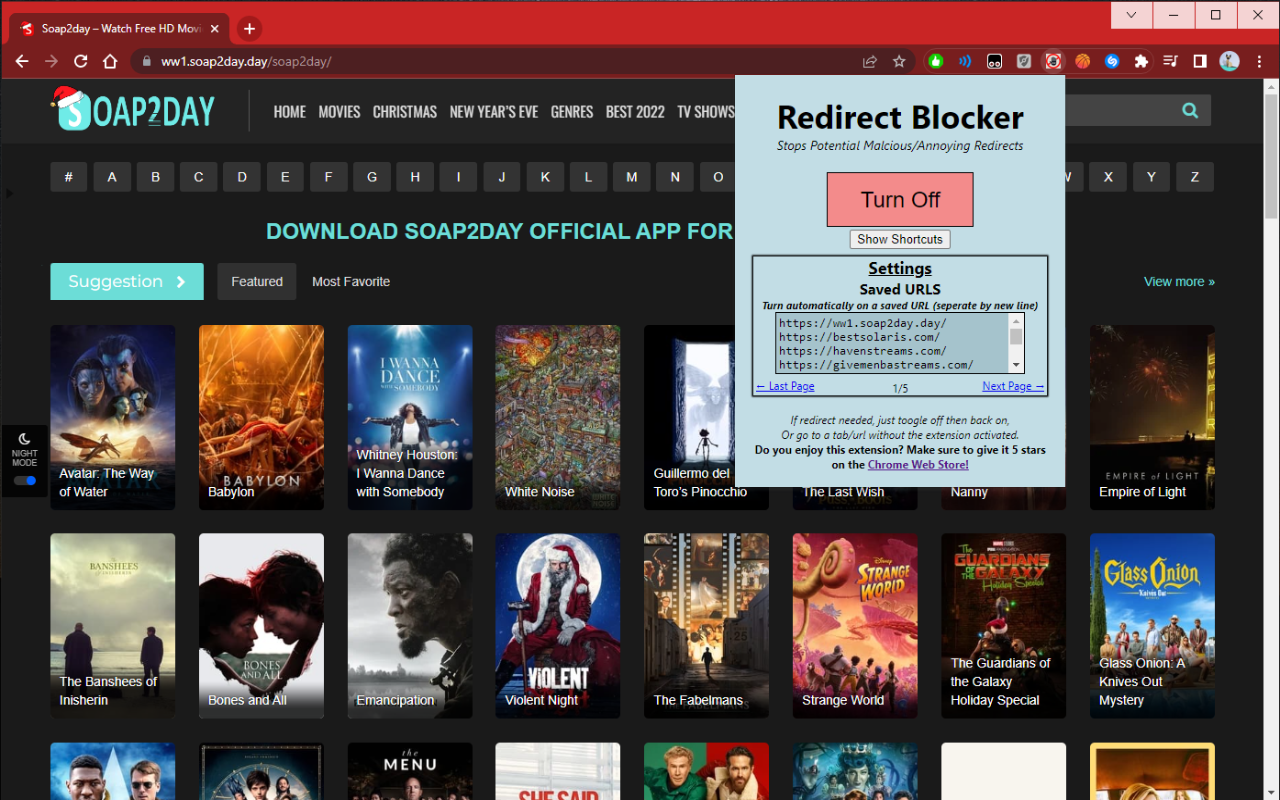Filter titles by the # symbol
Viewport: 1280px width, 800px height.
click(69, 177)
